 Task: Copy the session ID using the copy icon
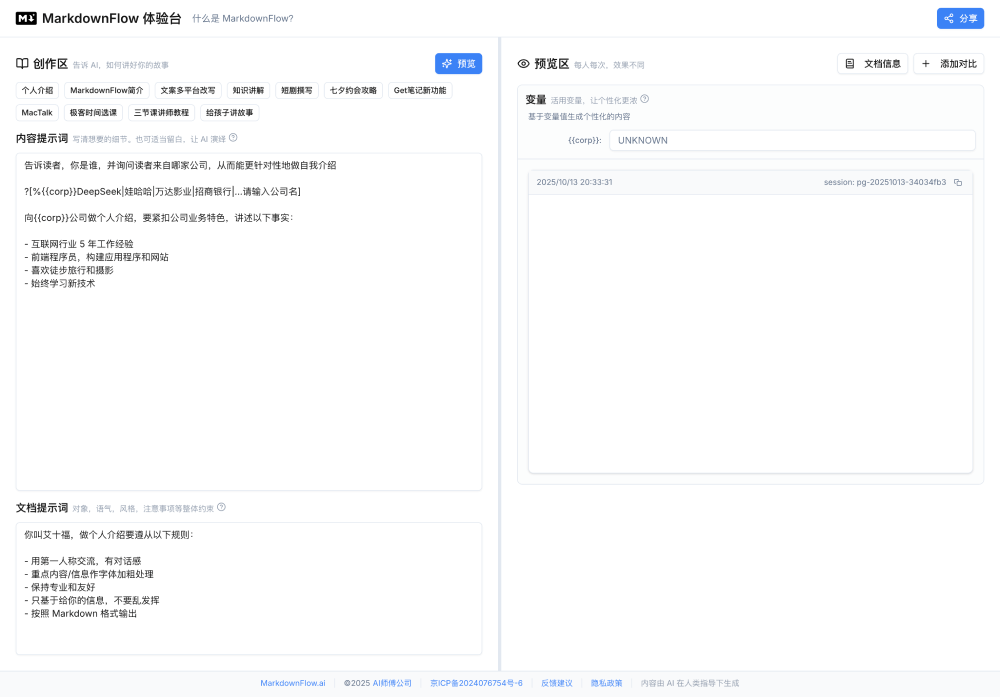[958, 182]
